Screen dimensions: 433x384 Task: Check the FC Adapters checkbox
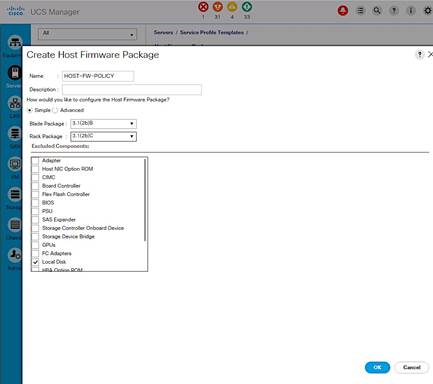pyautogui.click(x=35, y=253)
